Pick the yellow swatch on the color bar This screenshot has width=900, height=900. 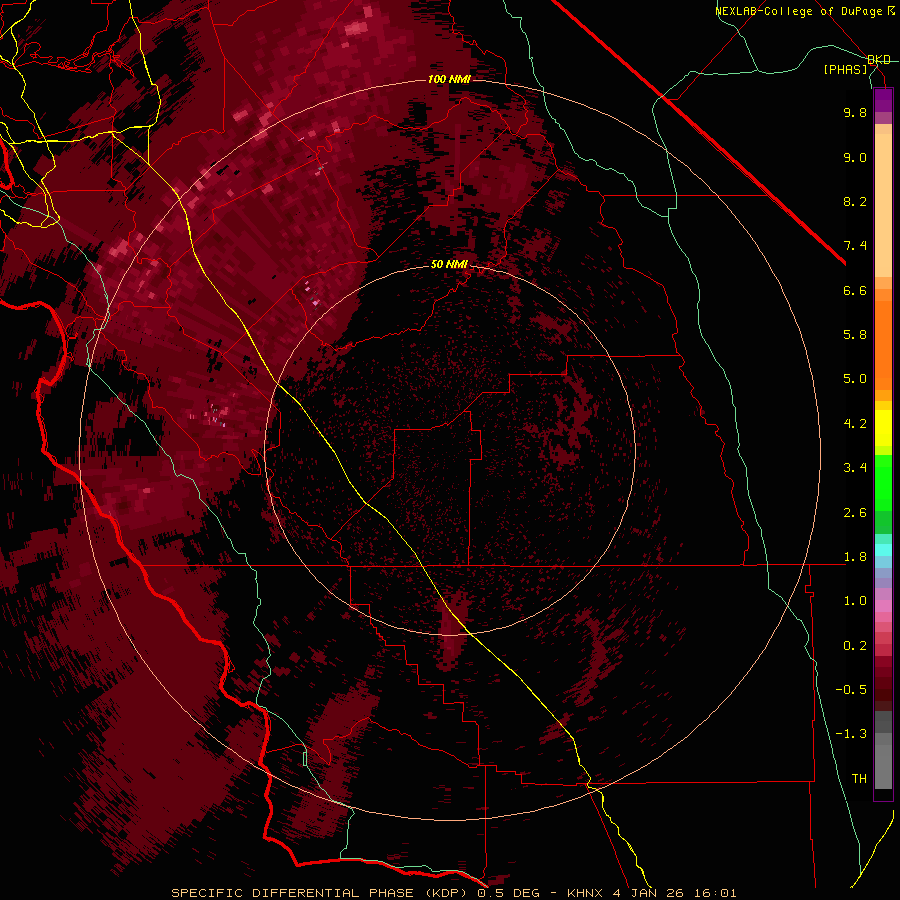883,428
